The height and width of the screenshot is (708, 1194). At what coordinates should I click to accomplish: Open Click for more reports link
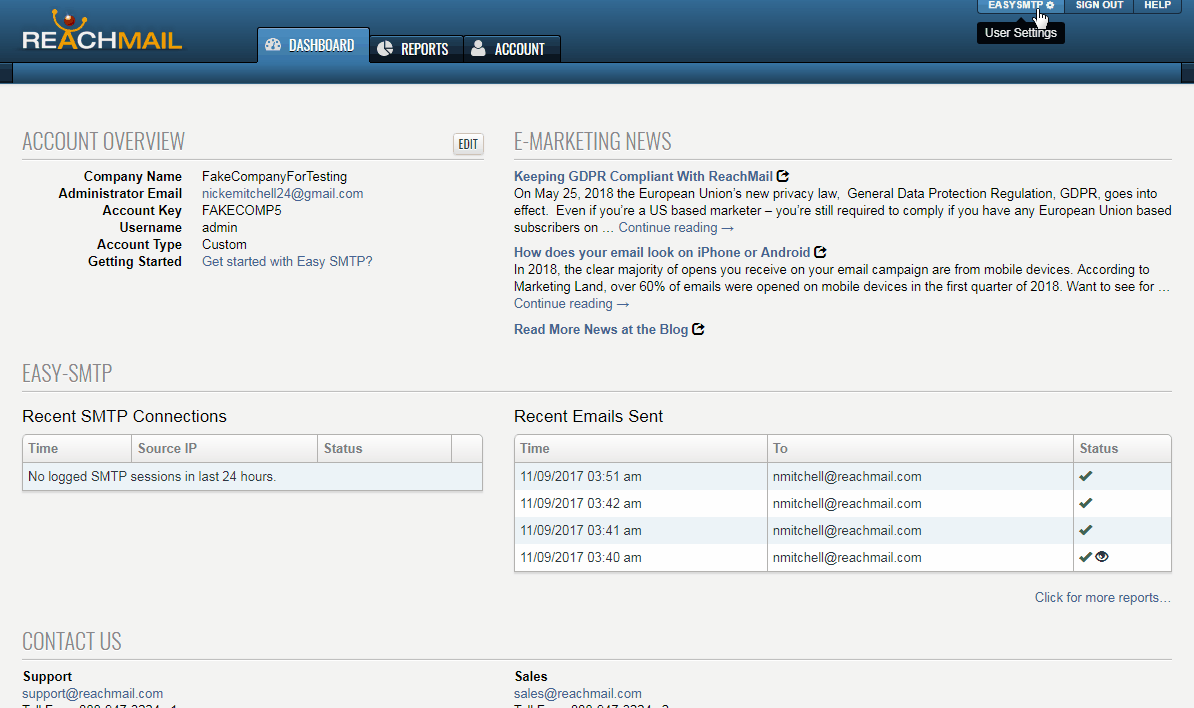coord(1102,597)
